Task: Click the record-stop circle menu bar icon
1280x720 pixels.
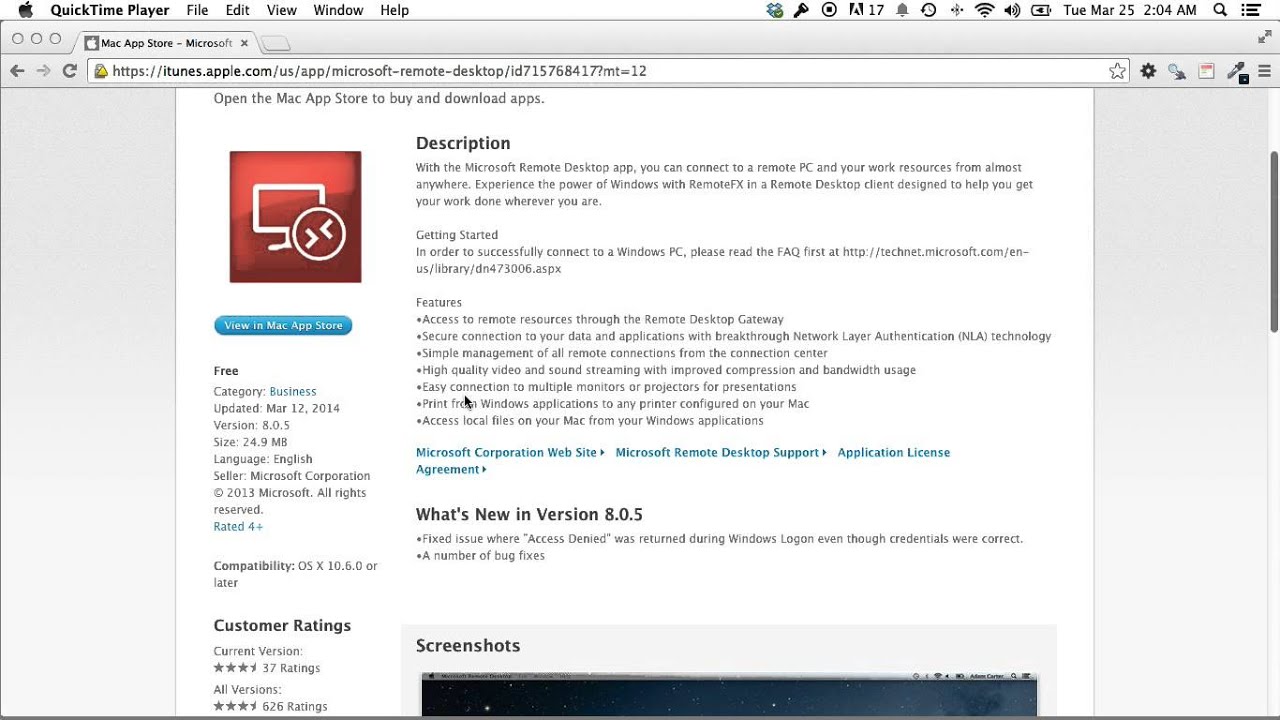Action: point(829,10)
